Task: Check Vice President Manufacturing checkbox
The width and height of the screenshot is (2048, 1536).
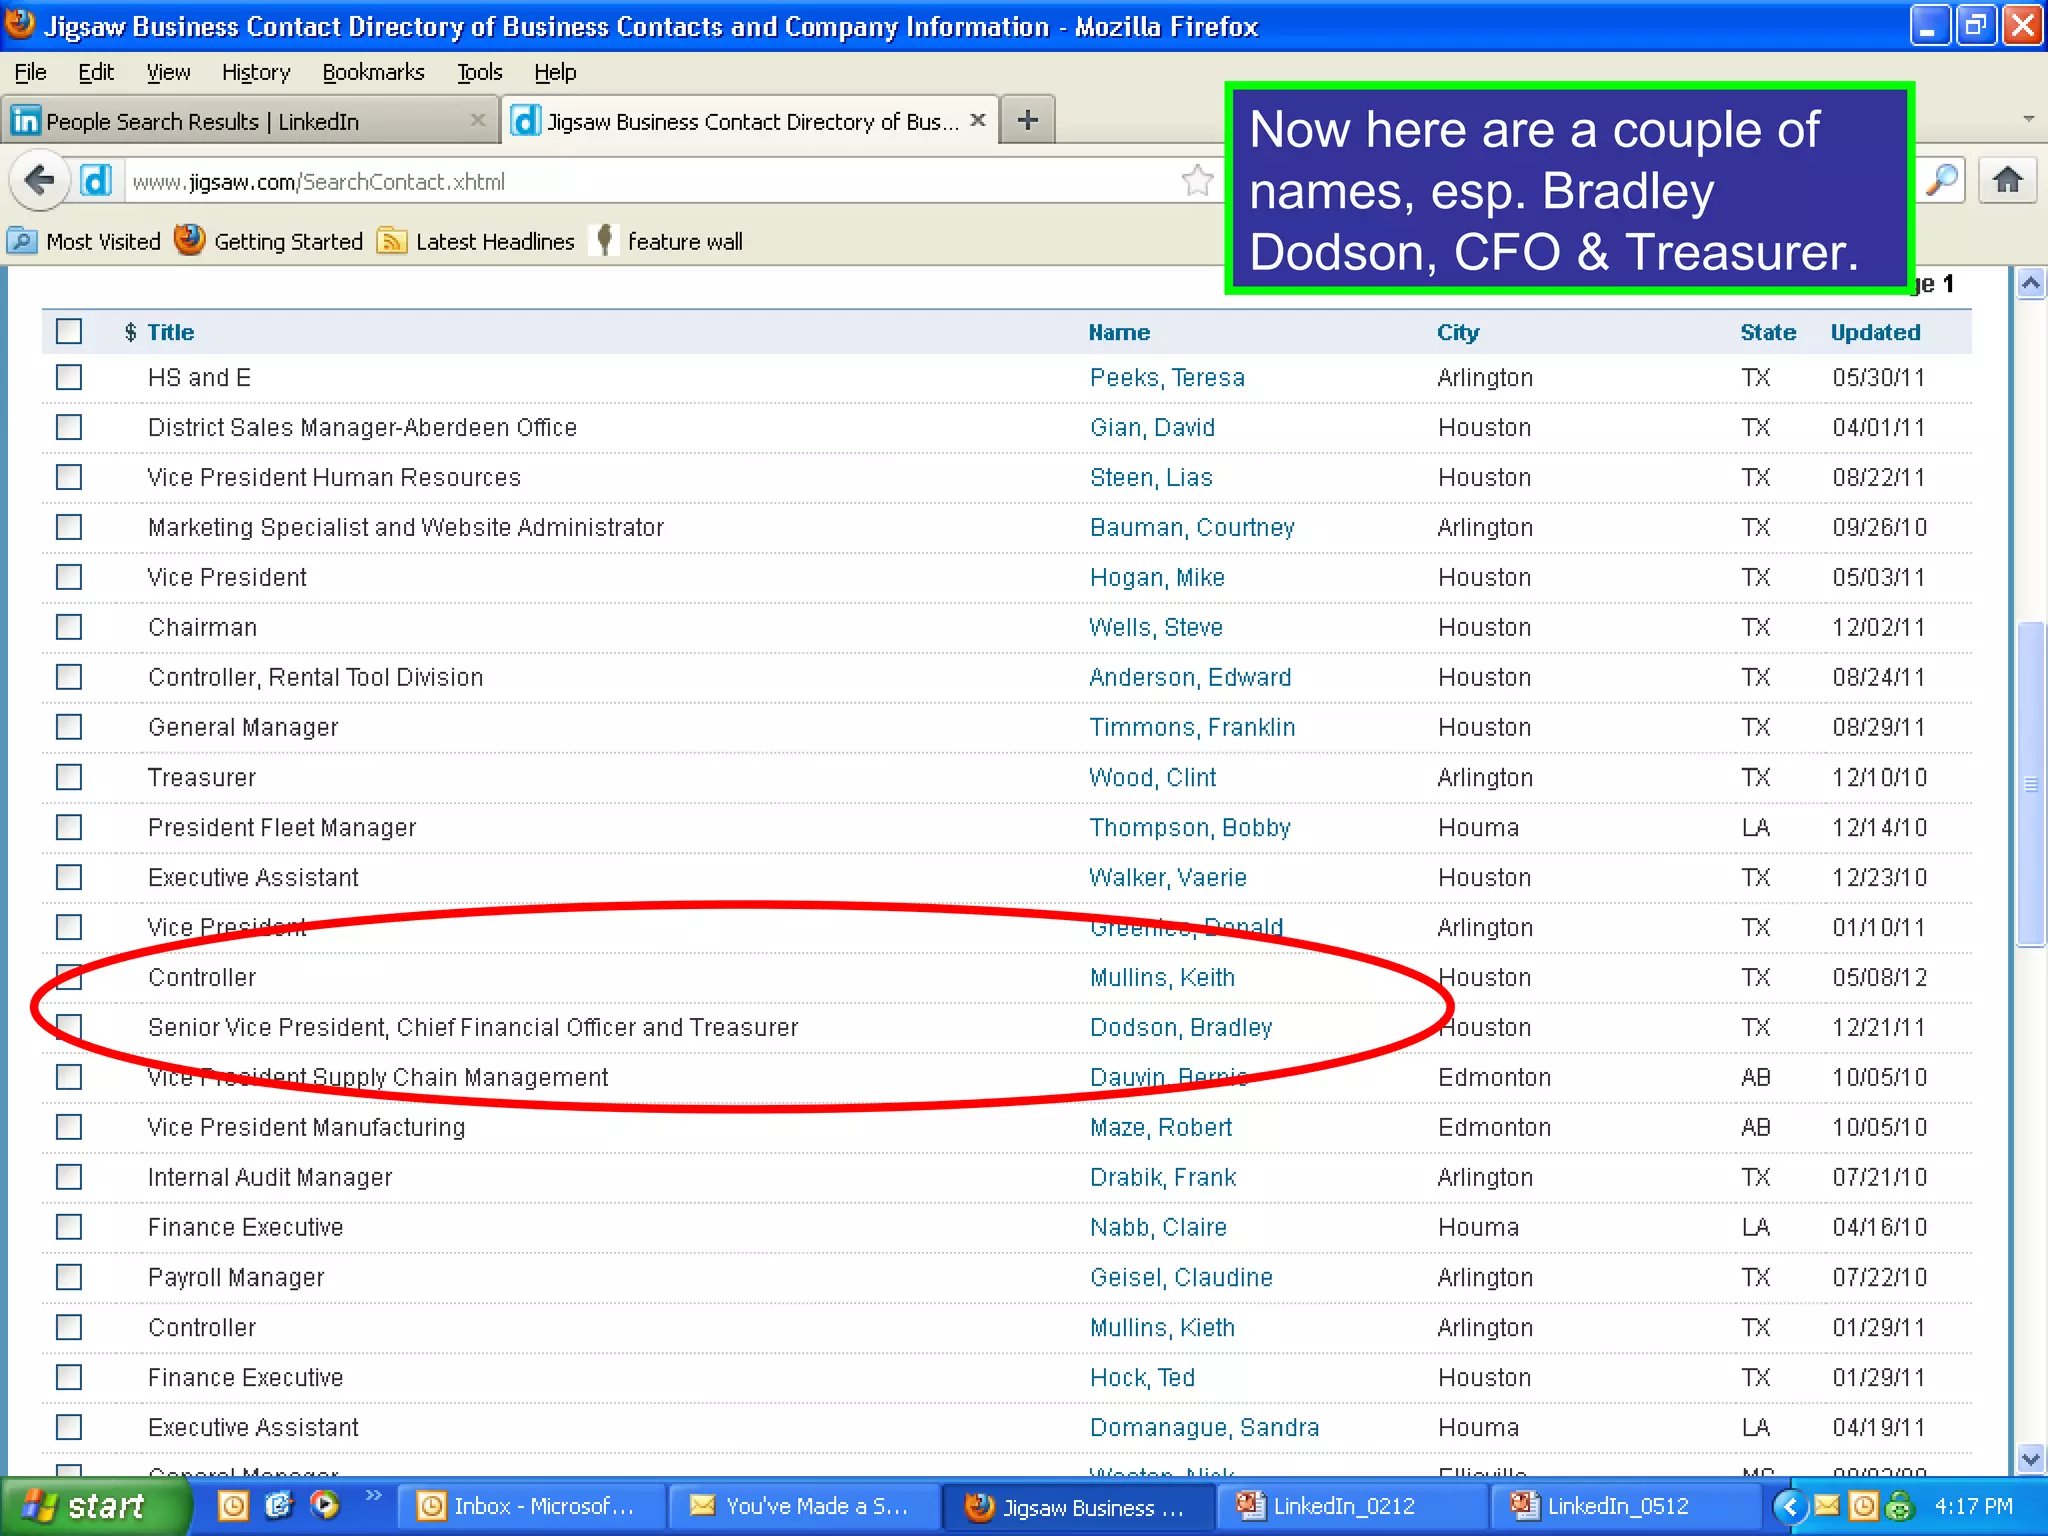Action: pos(69,1127)
